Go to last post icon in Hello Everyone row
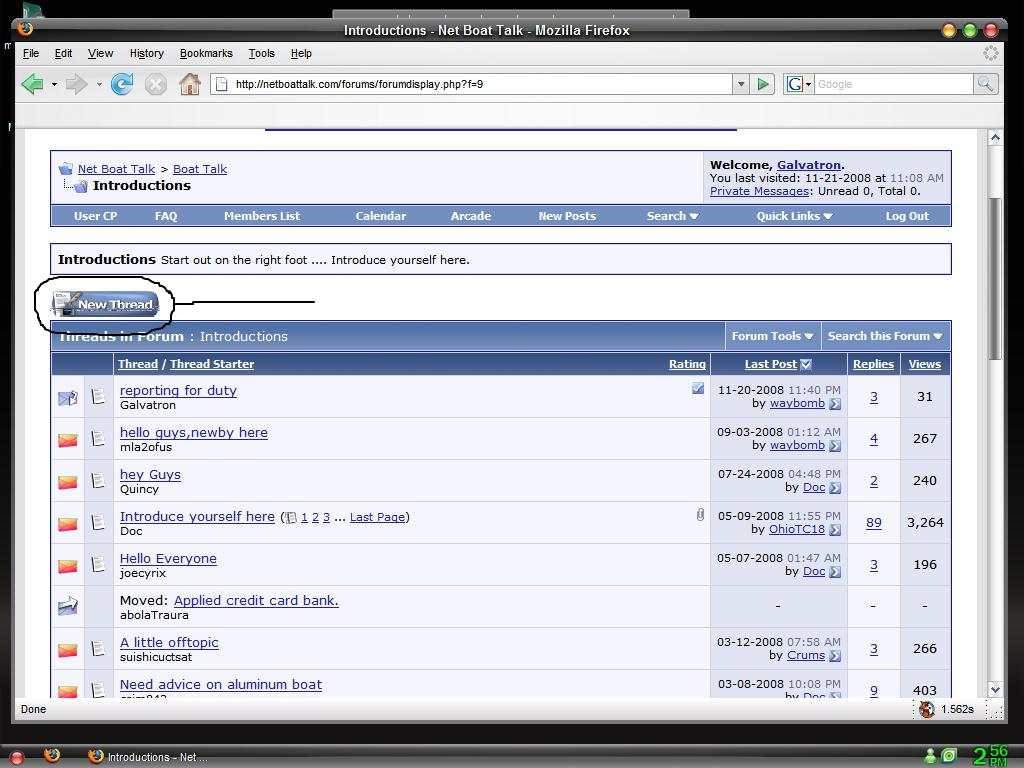Screen dimensions: 1024x768 click(835, 572)
